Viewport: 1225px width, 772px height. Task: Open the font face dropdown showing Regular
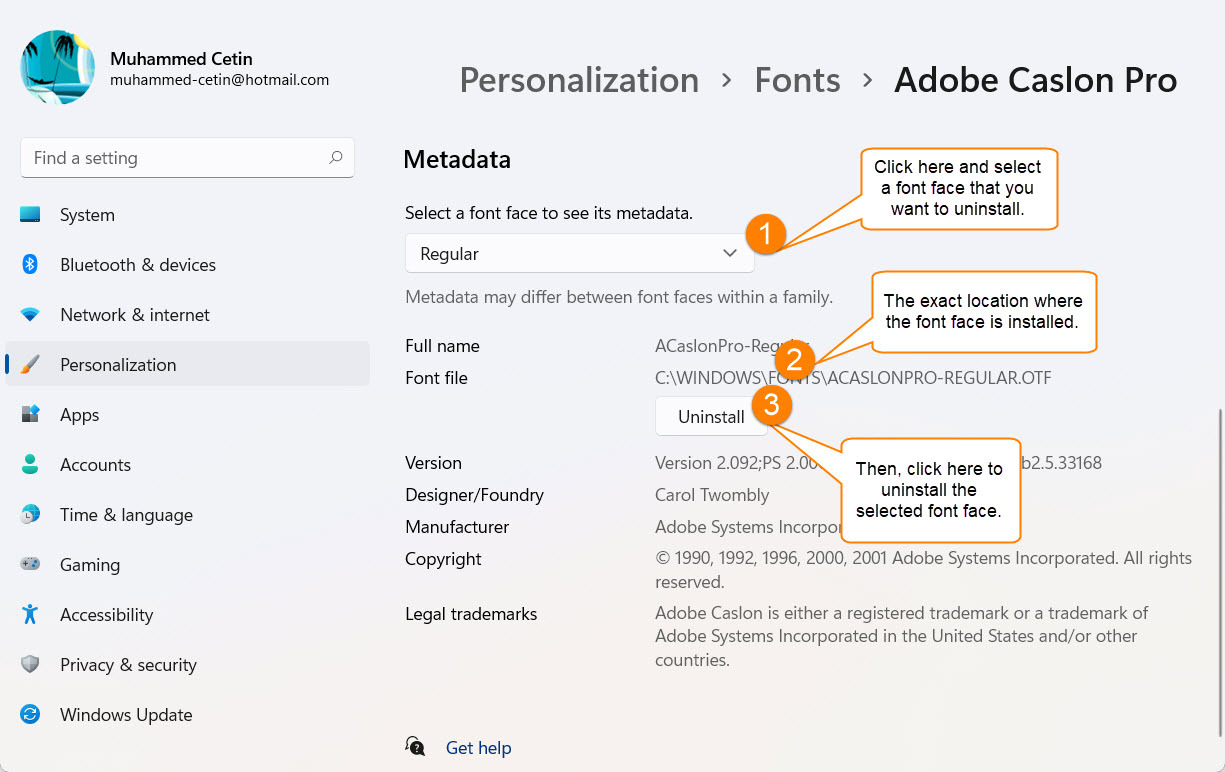click(x=579, y=253)
